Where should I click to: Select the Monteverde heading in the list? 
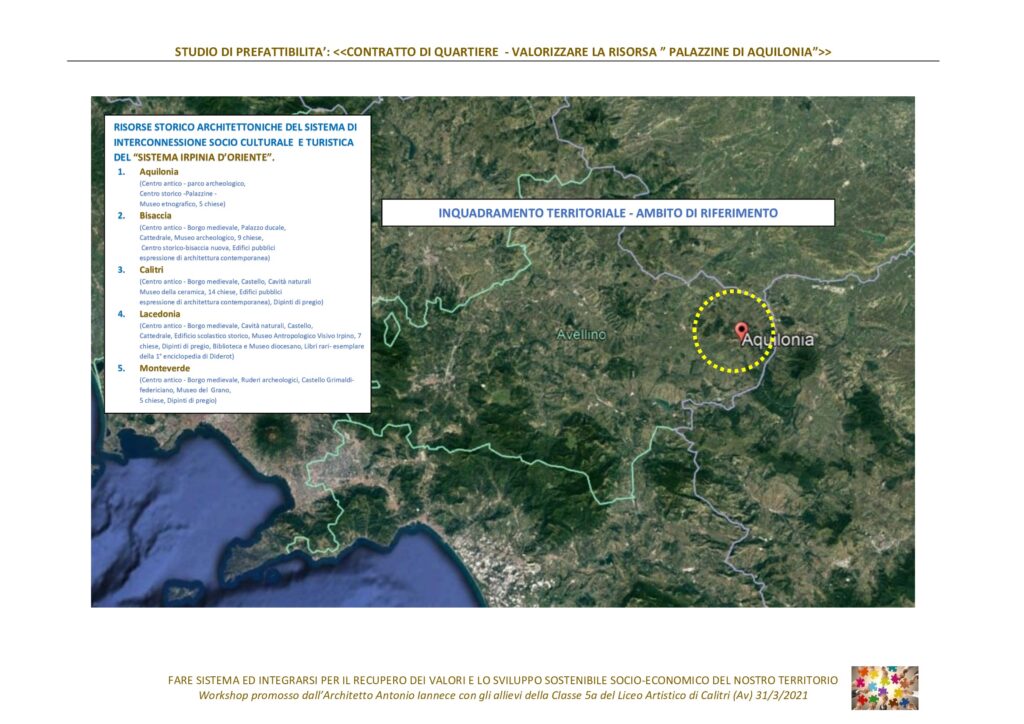(x=164, y=368)
